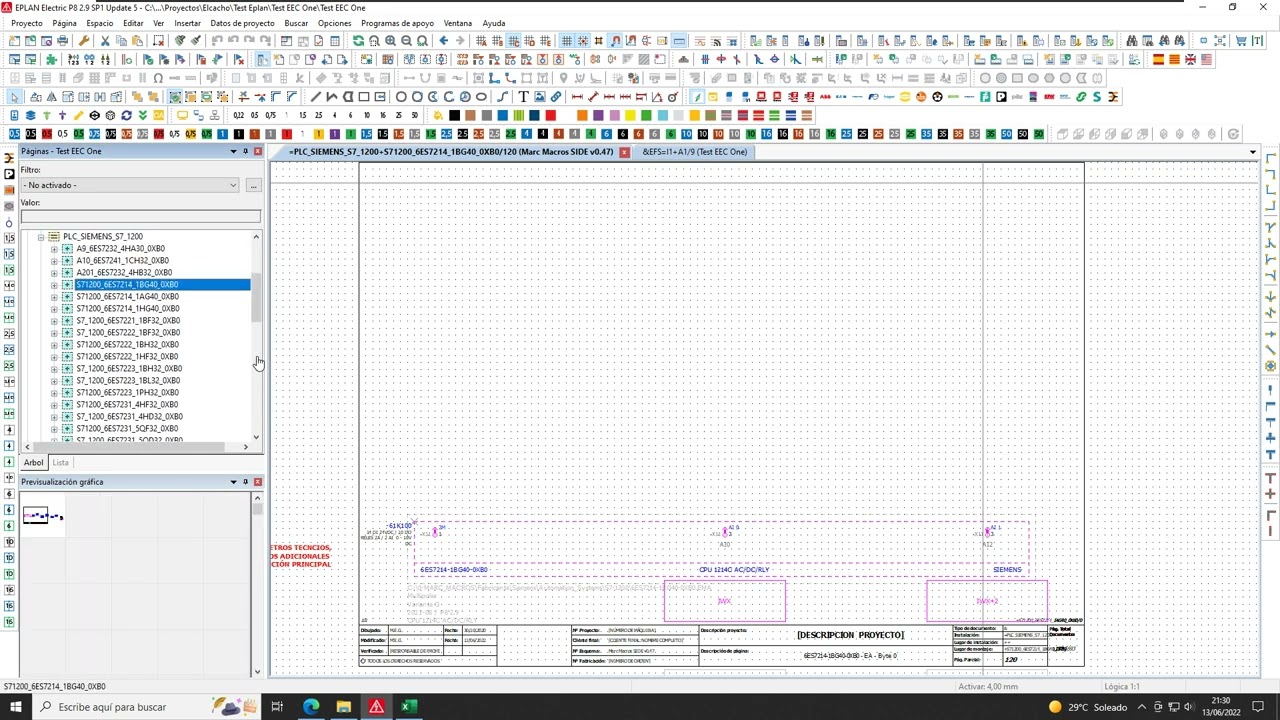Image resolution: width=1280 pixels, height=720 pixels.
Task: Click the pointer Selection arrow tool
Action: point(15,97)
